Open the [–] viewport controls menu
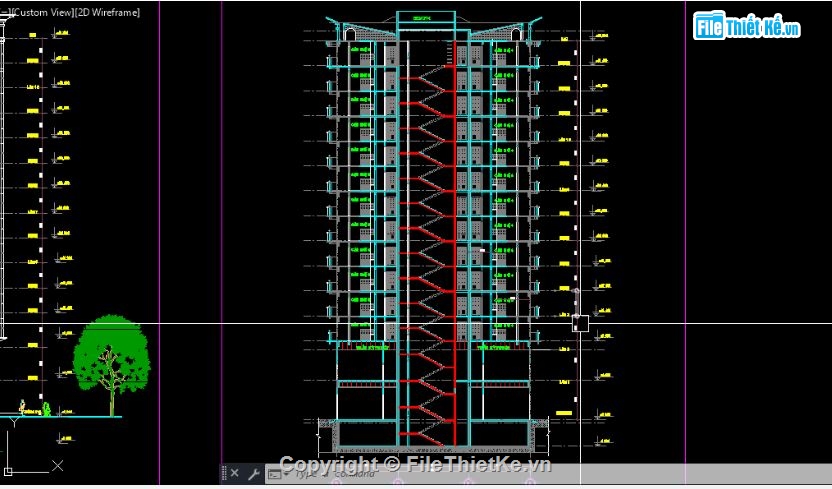 pyautogui.click(x=5, y=12)
